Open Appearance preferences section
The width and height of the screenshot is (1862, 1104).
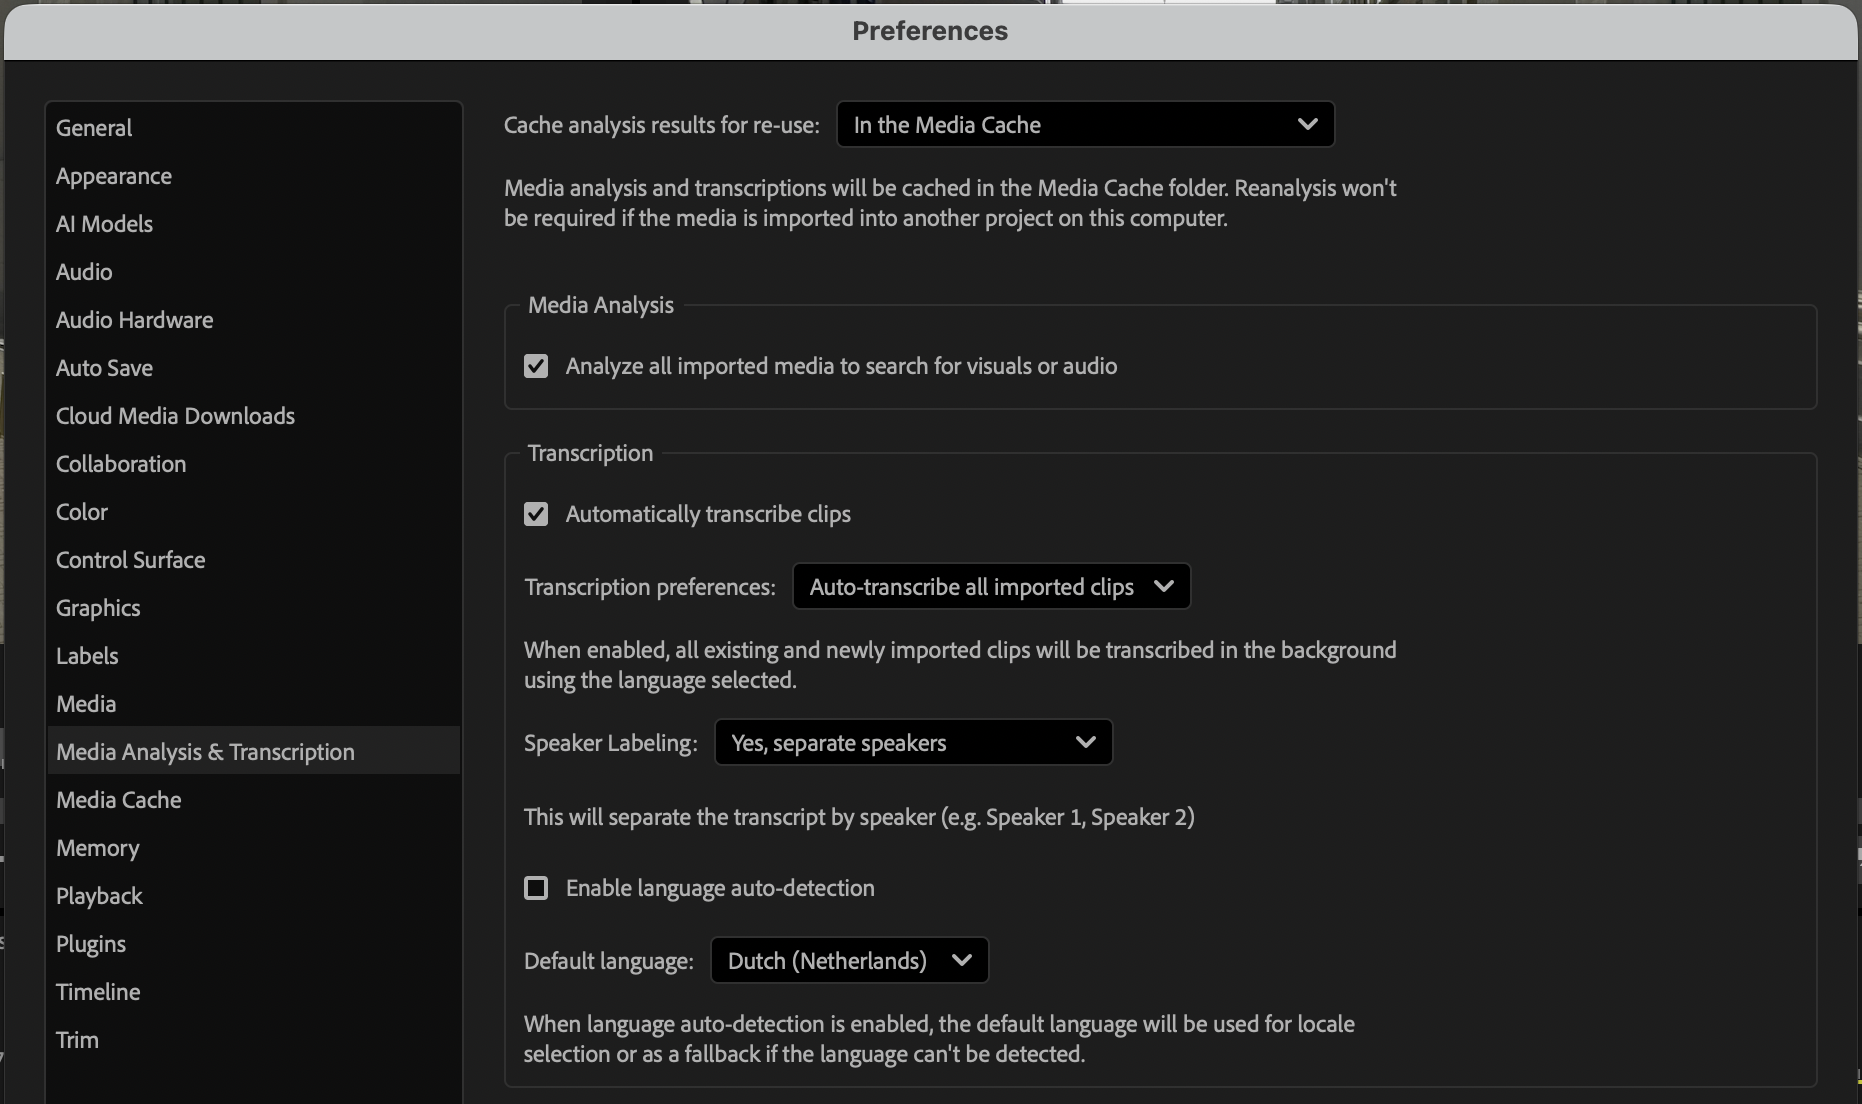tap(114, 176)
